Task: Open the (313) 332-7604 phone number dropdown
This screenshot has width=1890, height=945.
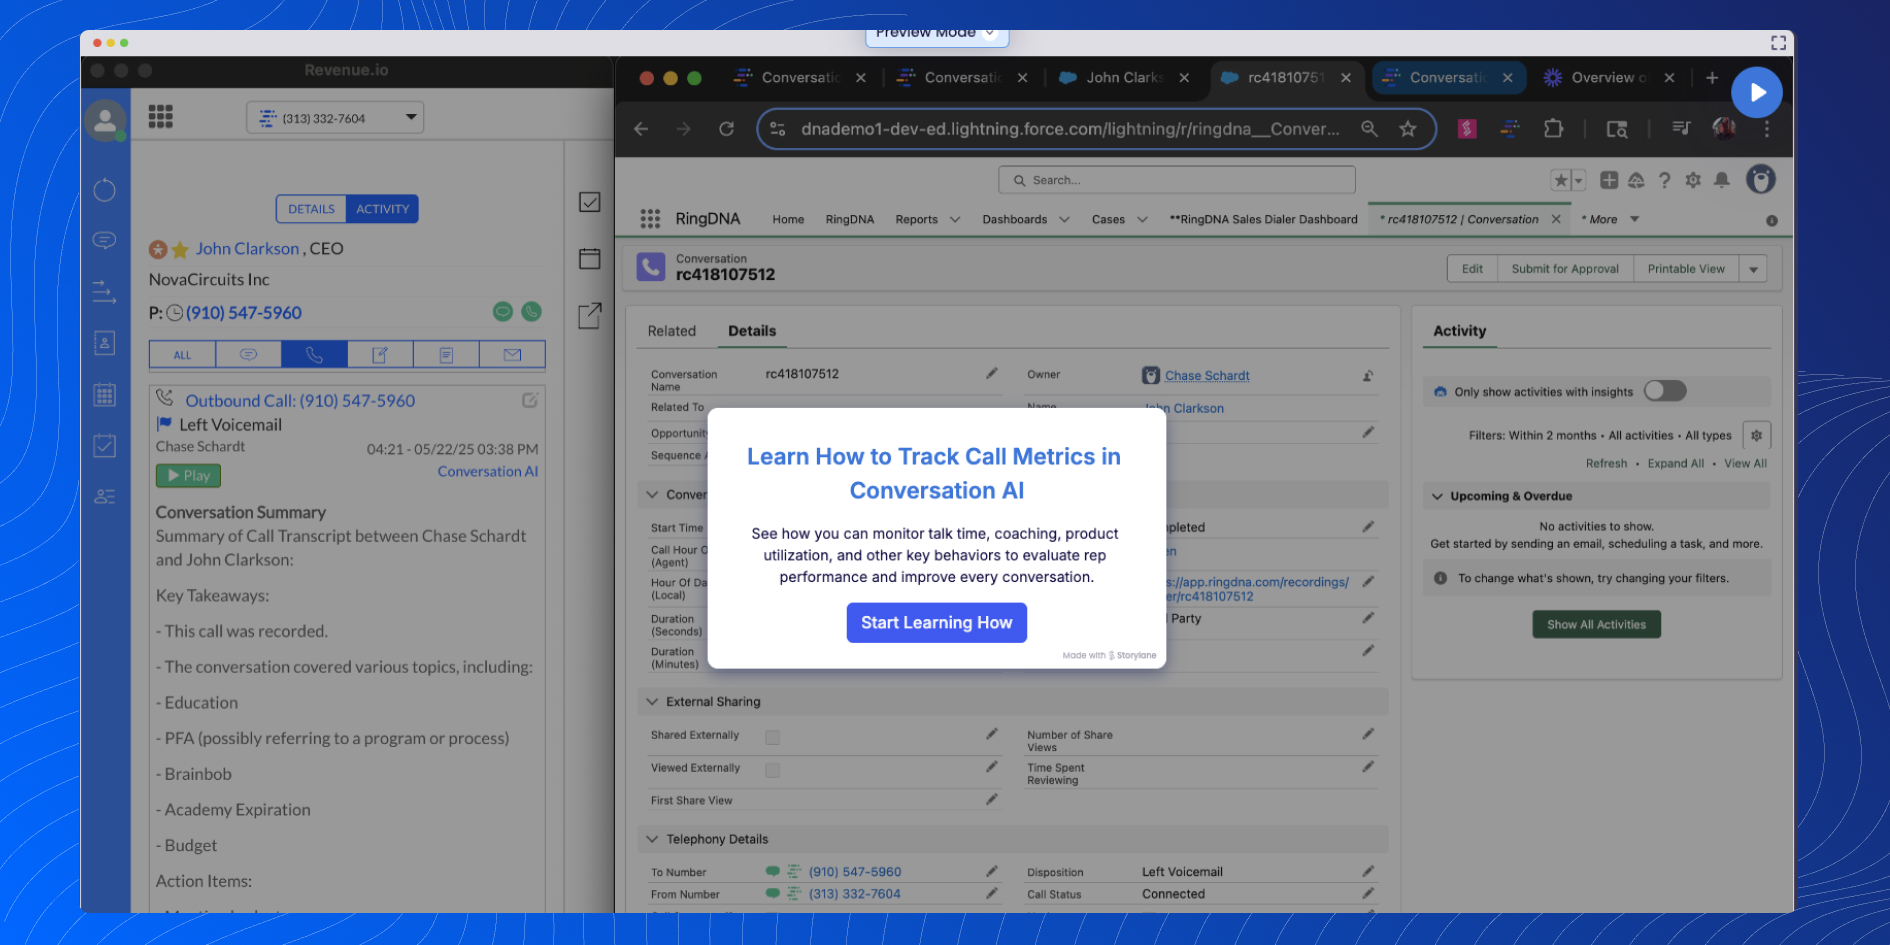Action: click(x=410, y=117)
